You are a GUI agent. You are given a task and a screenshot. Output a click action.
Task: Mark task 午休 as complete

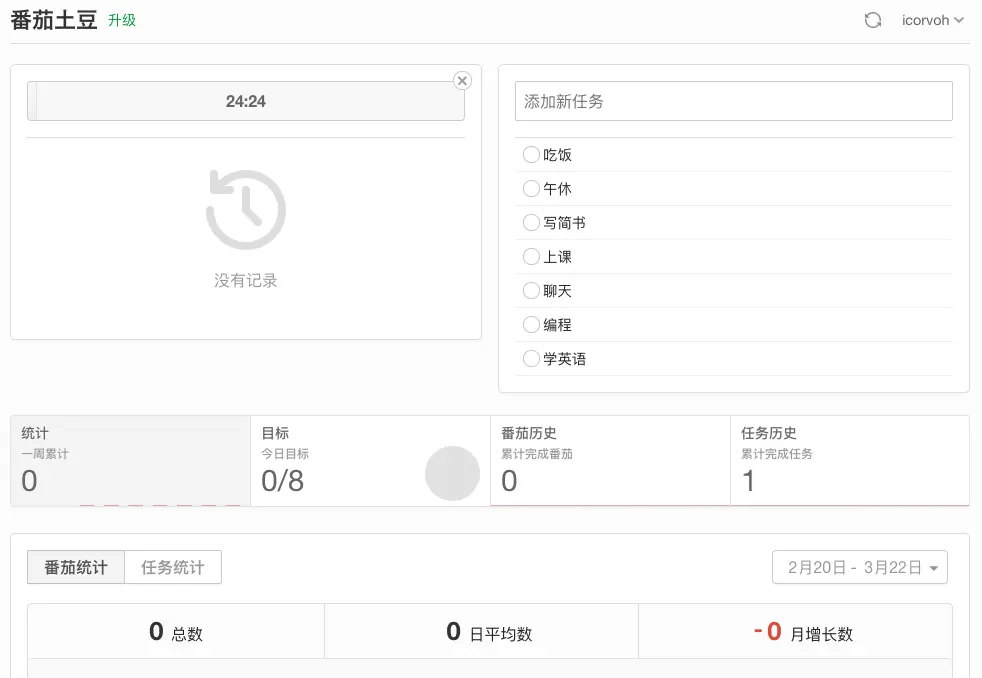531,188
